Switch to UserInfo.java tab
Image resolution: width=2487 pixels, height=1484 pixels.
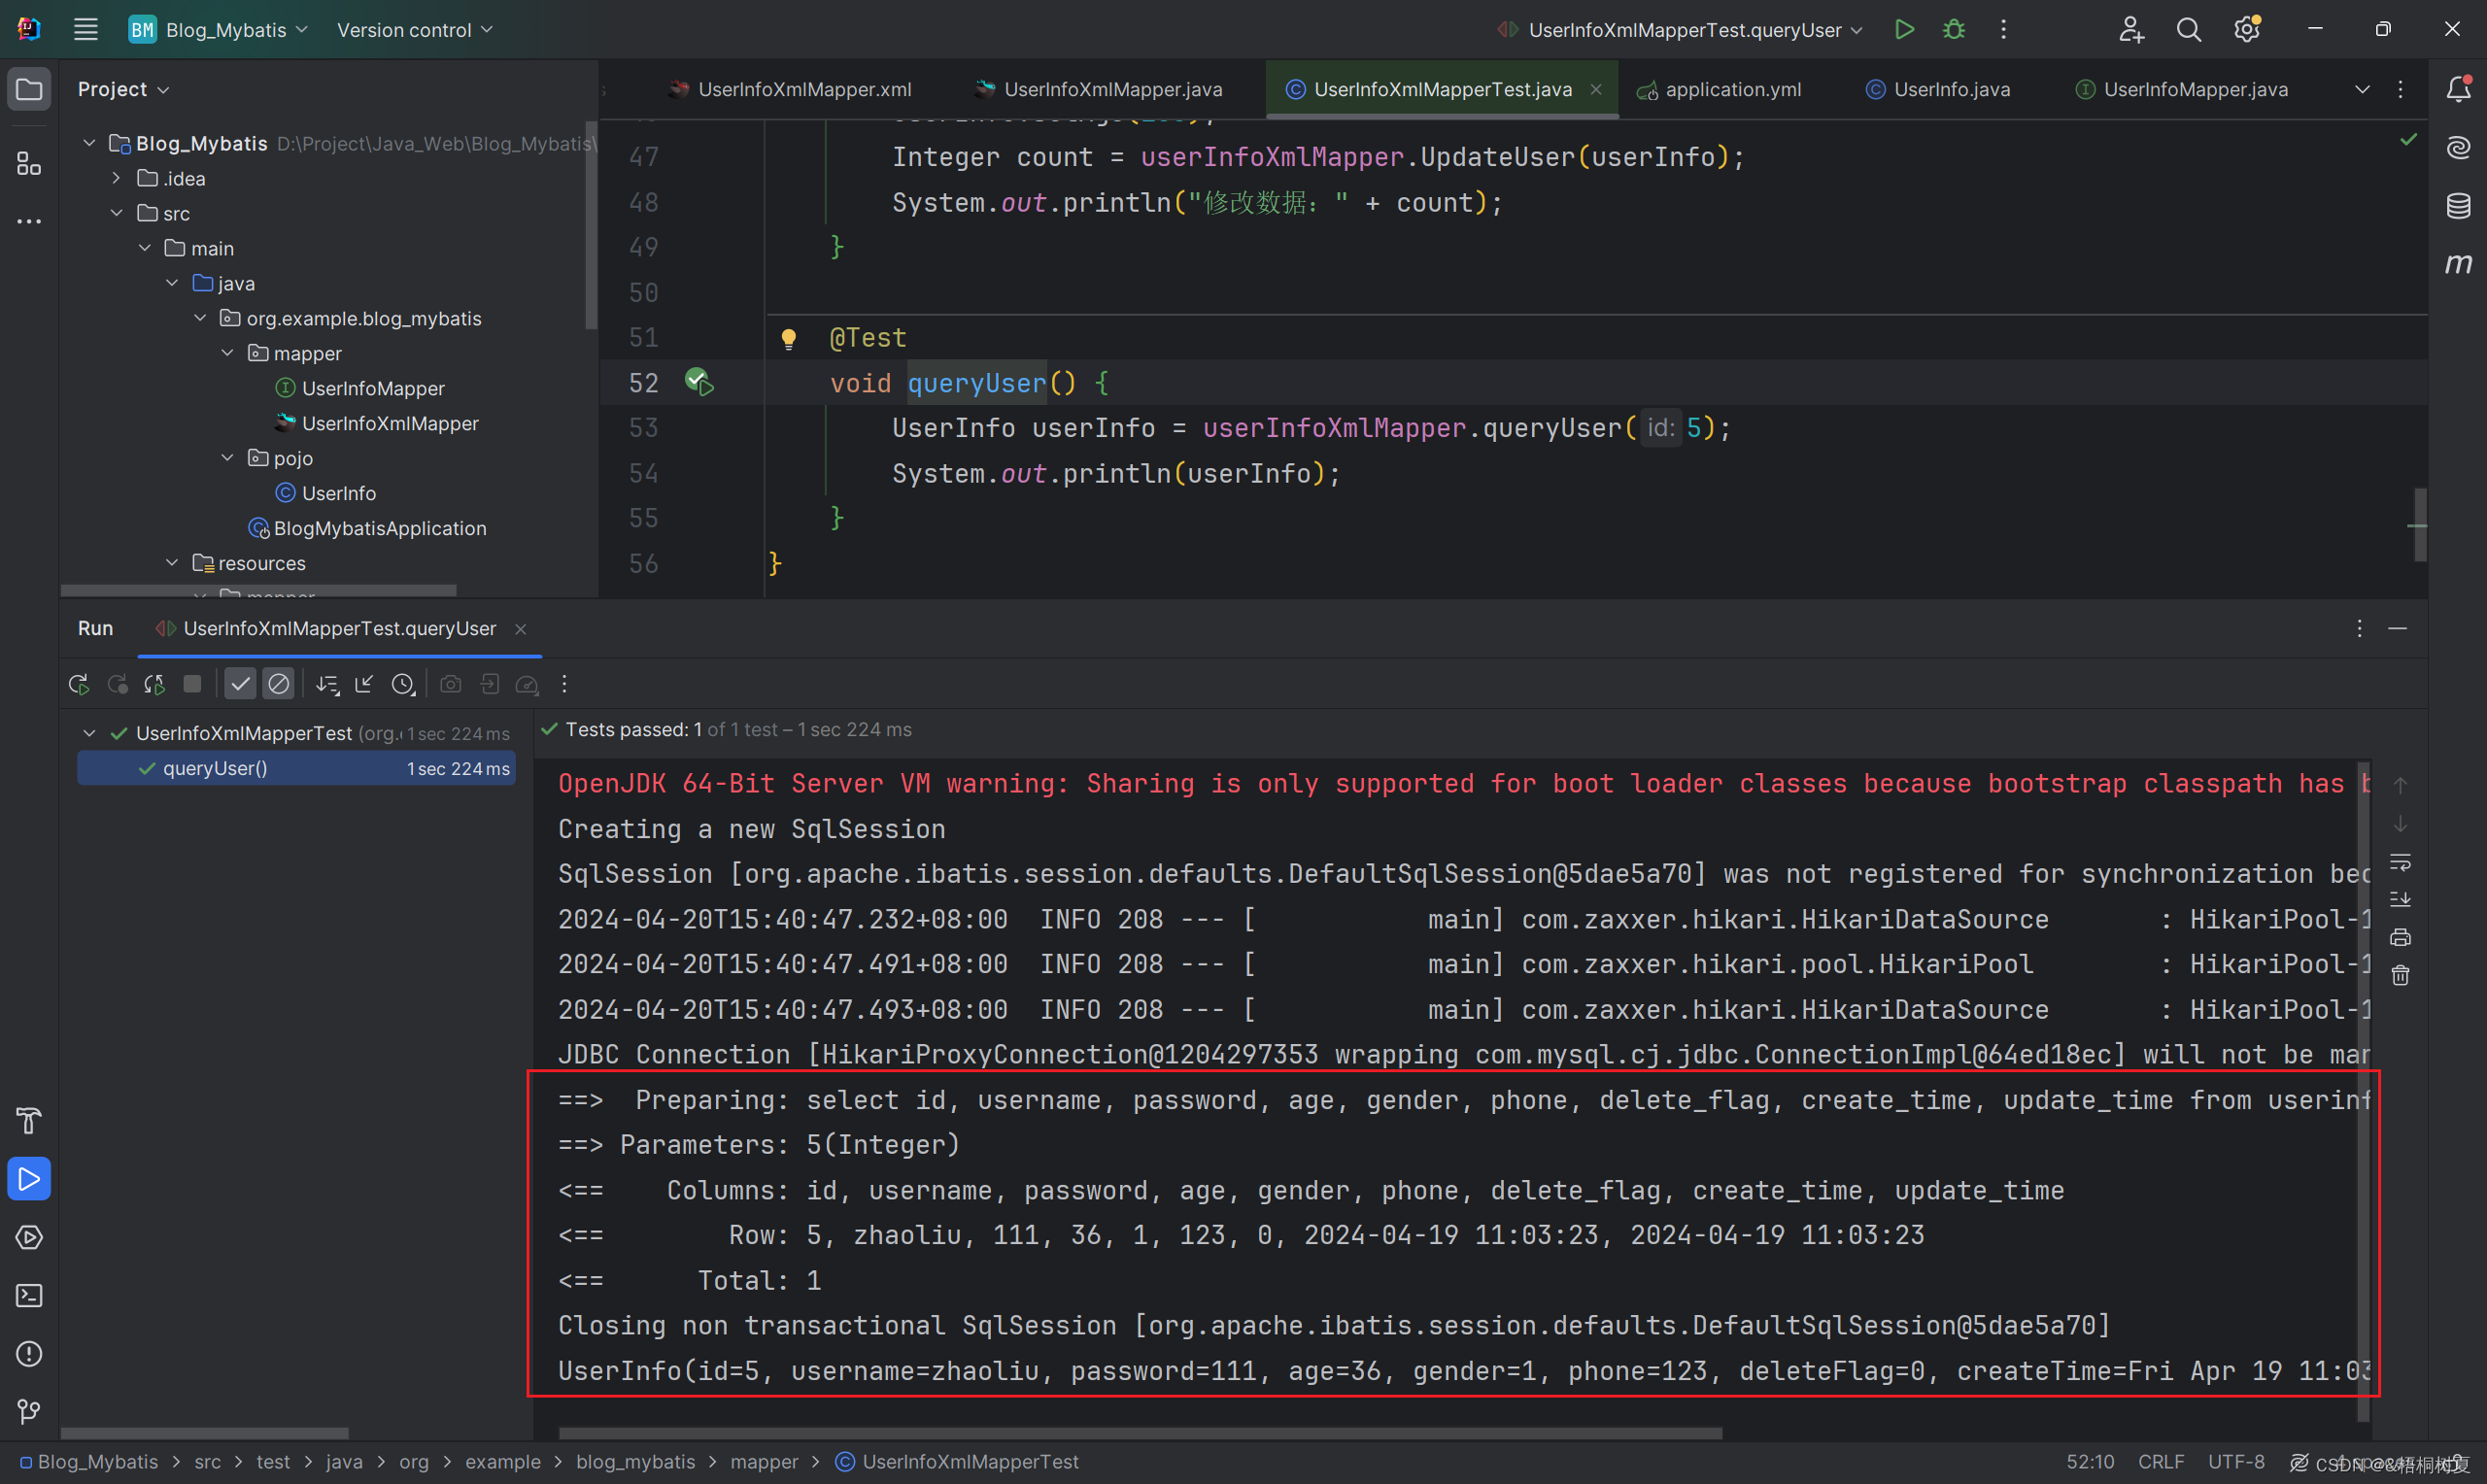coord(1938,89)
